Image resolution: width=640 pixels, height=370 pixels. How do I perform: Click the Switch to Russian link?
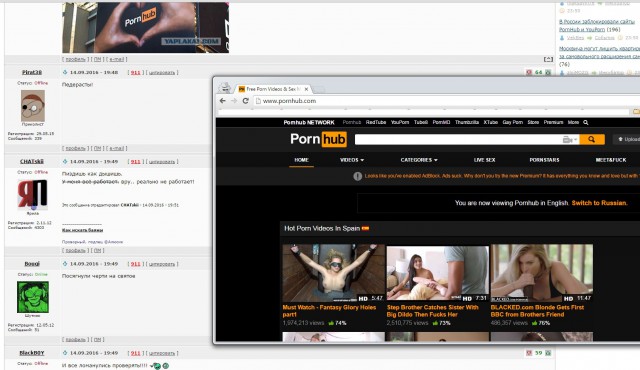[x=599, y=203]
